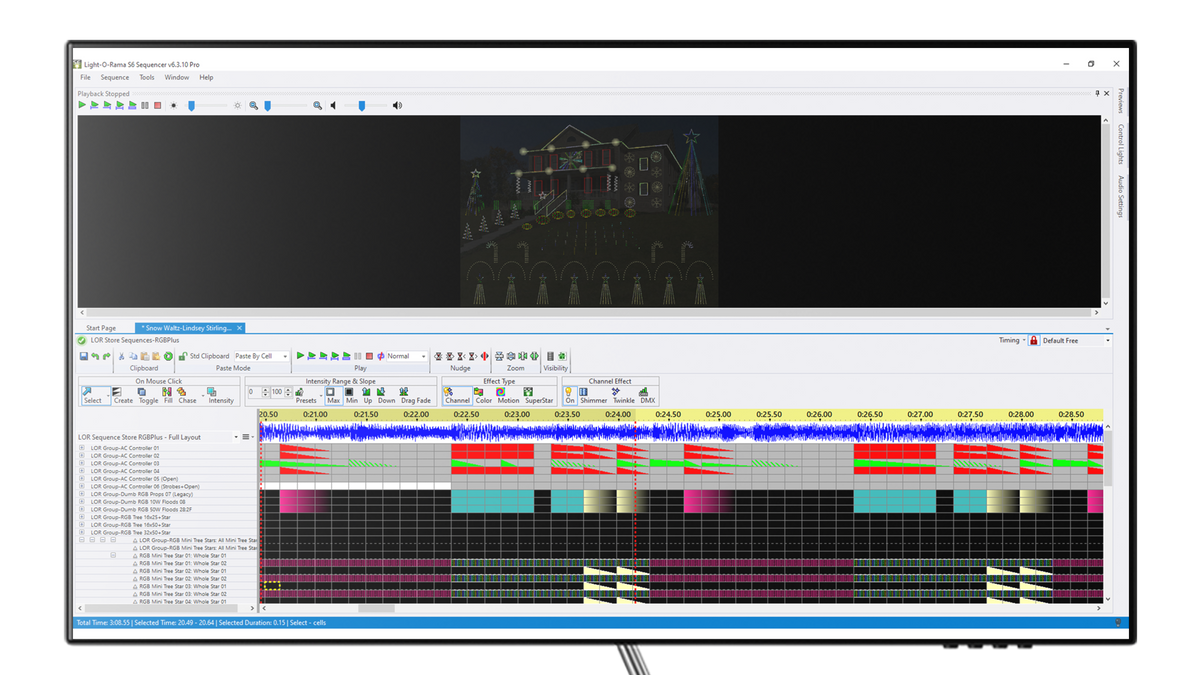Click the zoom out magnifier in preview toolbar
1200x675 pixels.
(254, 105)
